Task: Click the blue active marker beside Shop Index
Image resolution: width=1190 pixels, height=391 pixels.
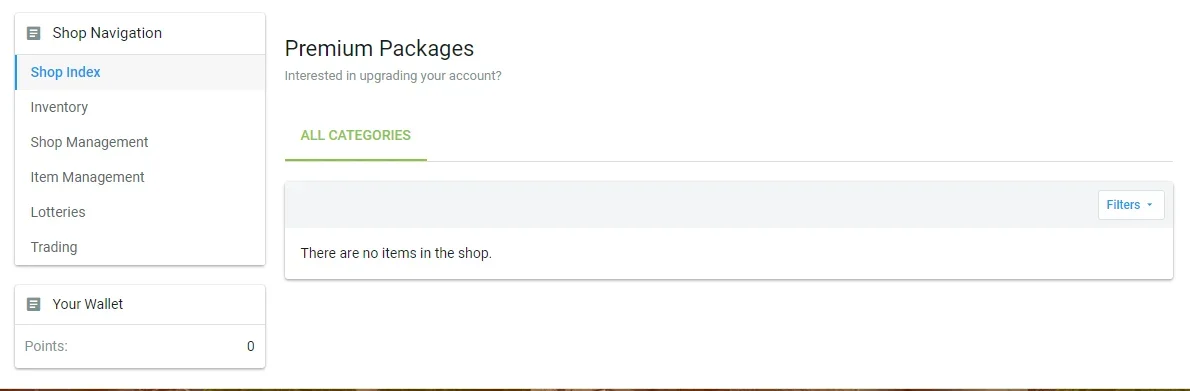Action: click(16, 73)
